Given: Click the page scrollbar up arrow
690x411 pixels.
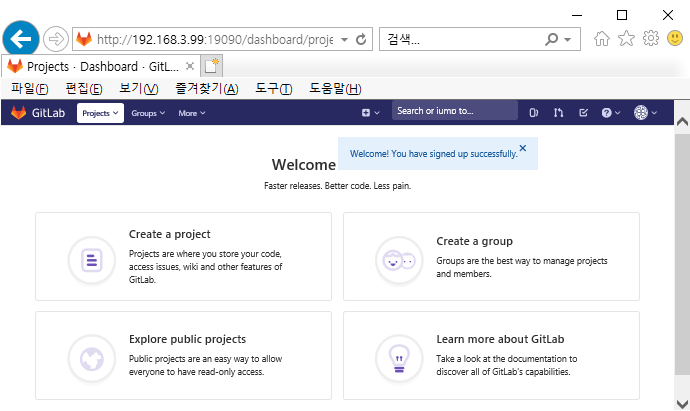Looking at the screenshot, I should point(682,122).
